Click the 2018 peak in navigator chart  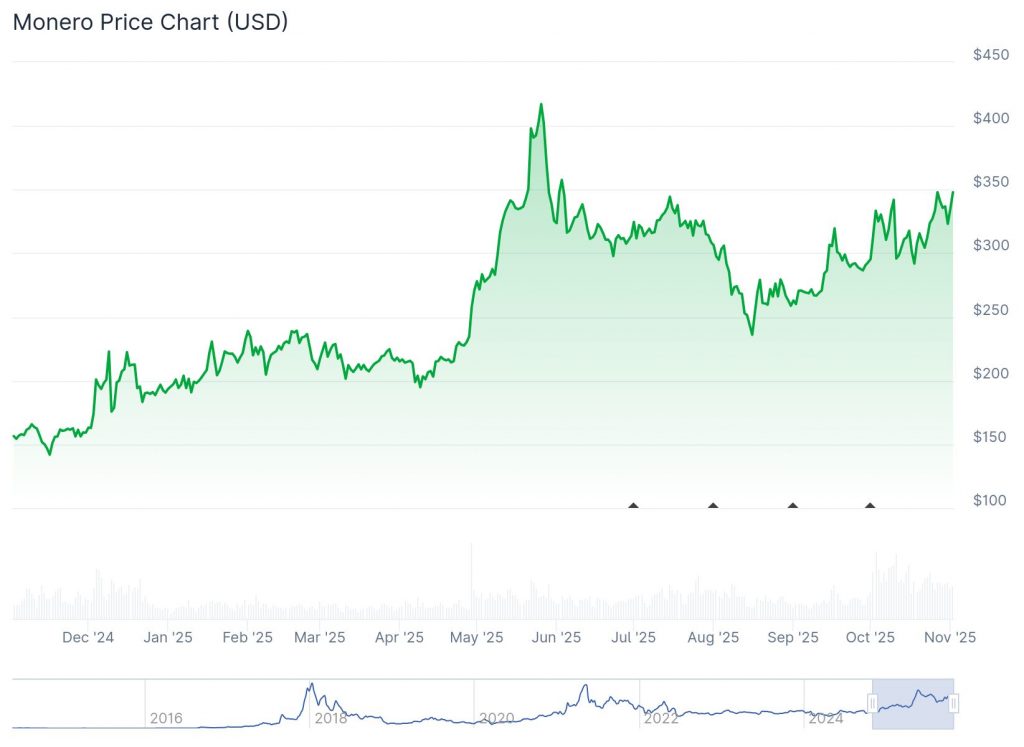[x=311, y=686]
